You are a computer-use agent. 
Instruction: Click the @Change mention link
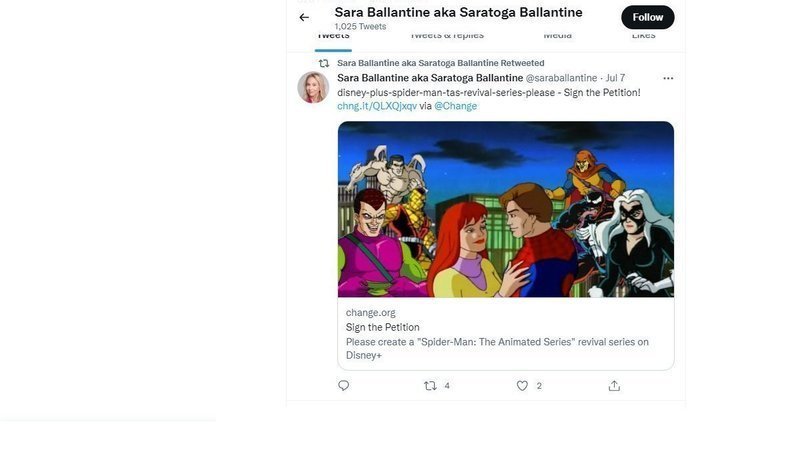[456, 106]
